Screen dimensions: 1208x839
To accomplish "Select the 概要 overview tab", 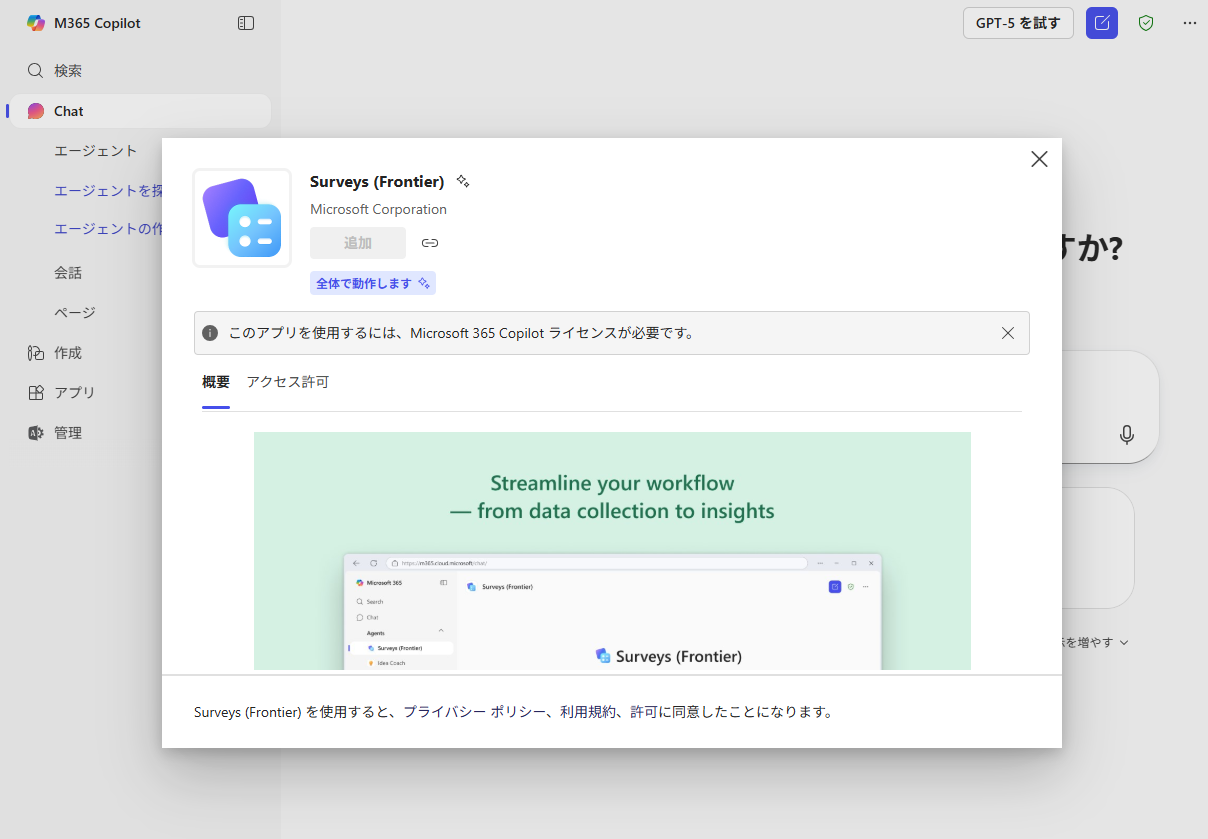I will point(215,381).
